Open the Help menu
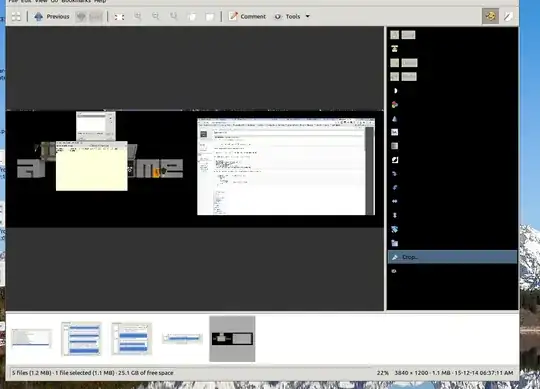The image size is (540, 389). point(100,1)
